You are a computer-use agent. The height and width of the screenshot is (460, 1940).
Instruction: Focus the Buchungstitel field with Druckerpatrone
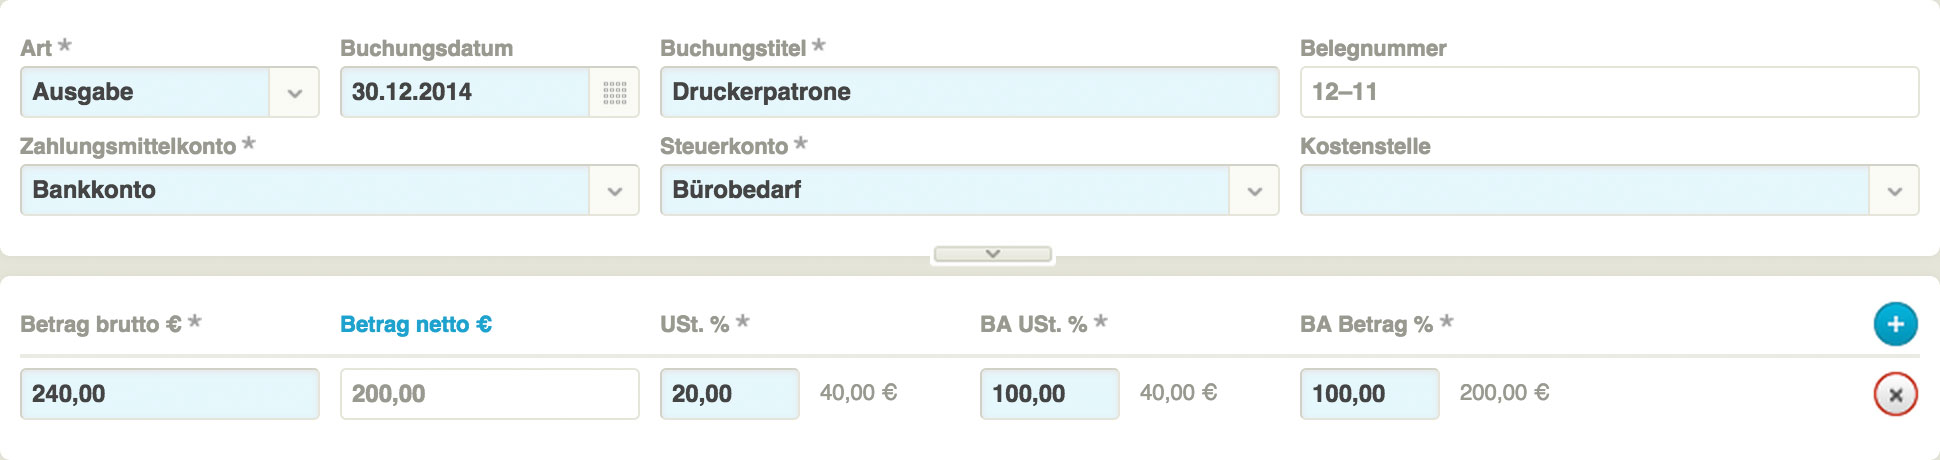pyautogui.click(x=968, y=92)
